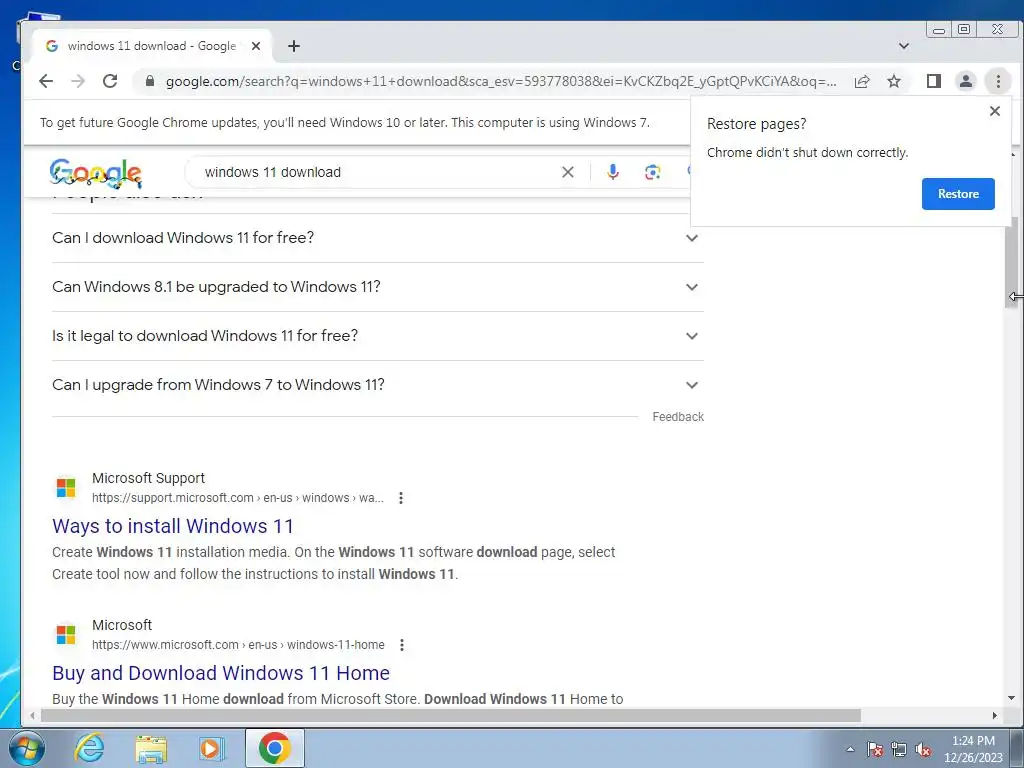This screenshot has width=1024, height=768.
Task: Click the Chrome address bar URL
Action: pos(500,81)
